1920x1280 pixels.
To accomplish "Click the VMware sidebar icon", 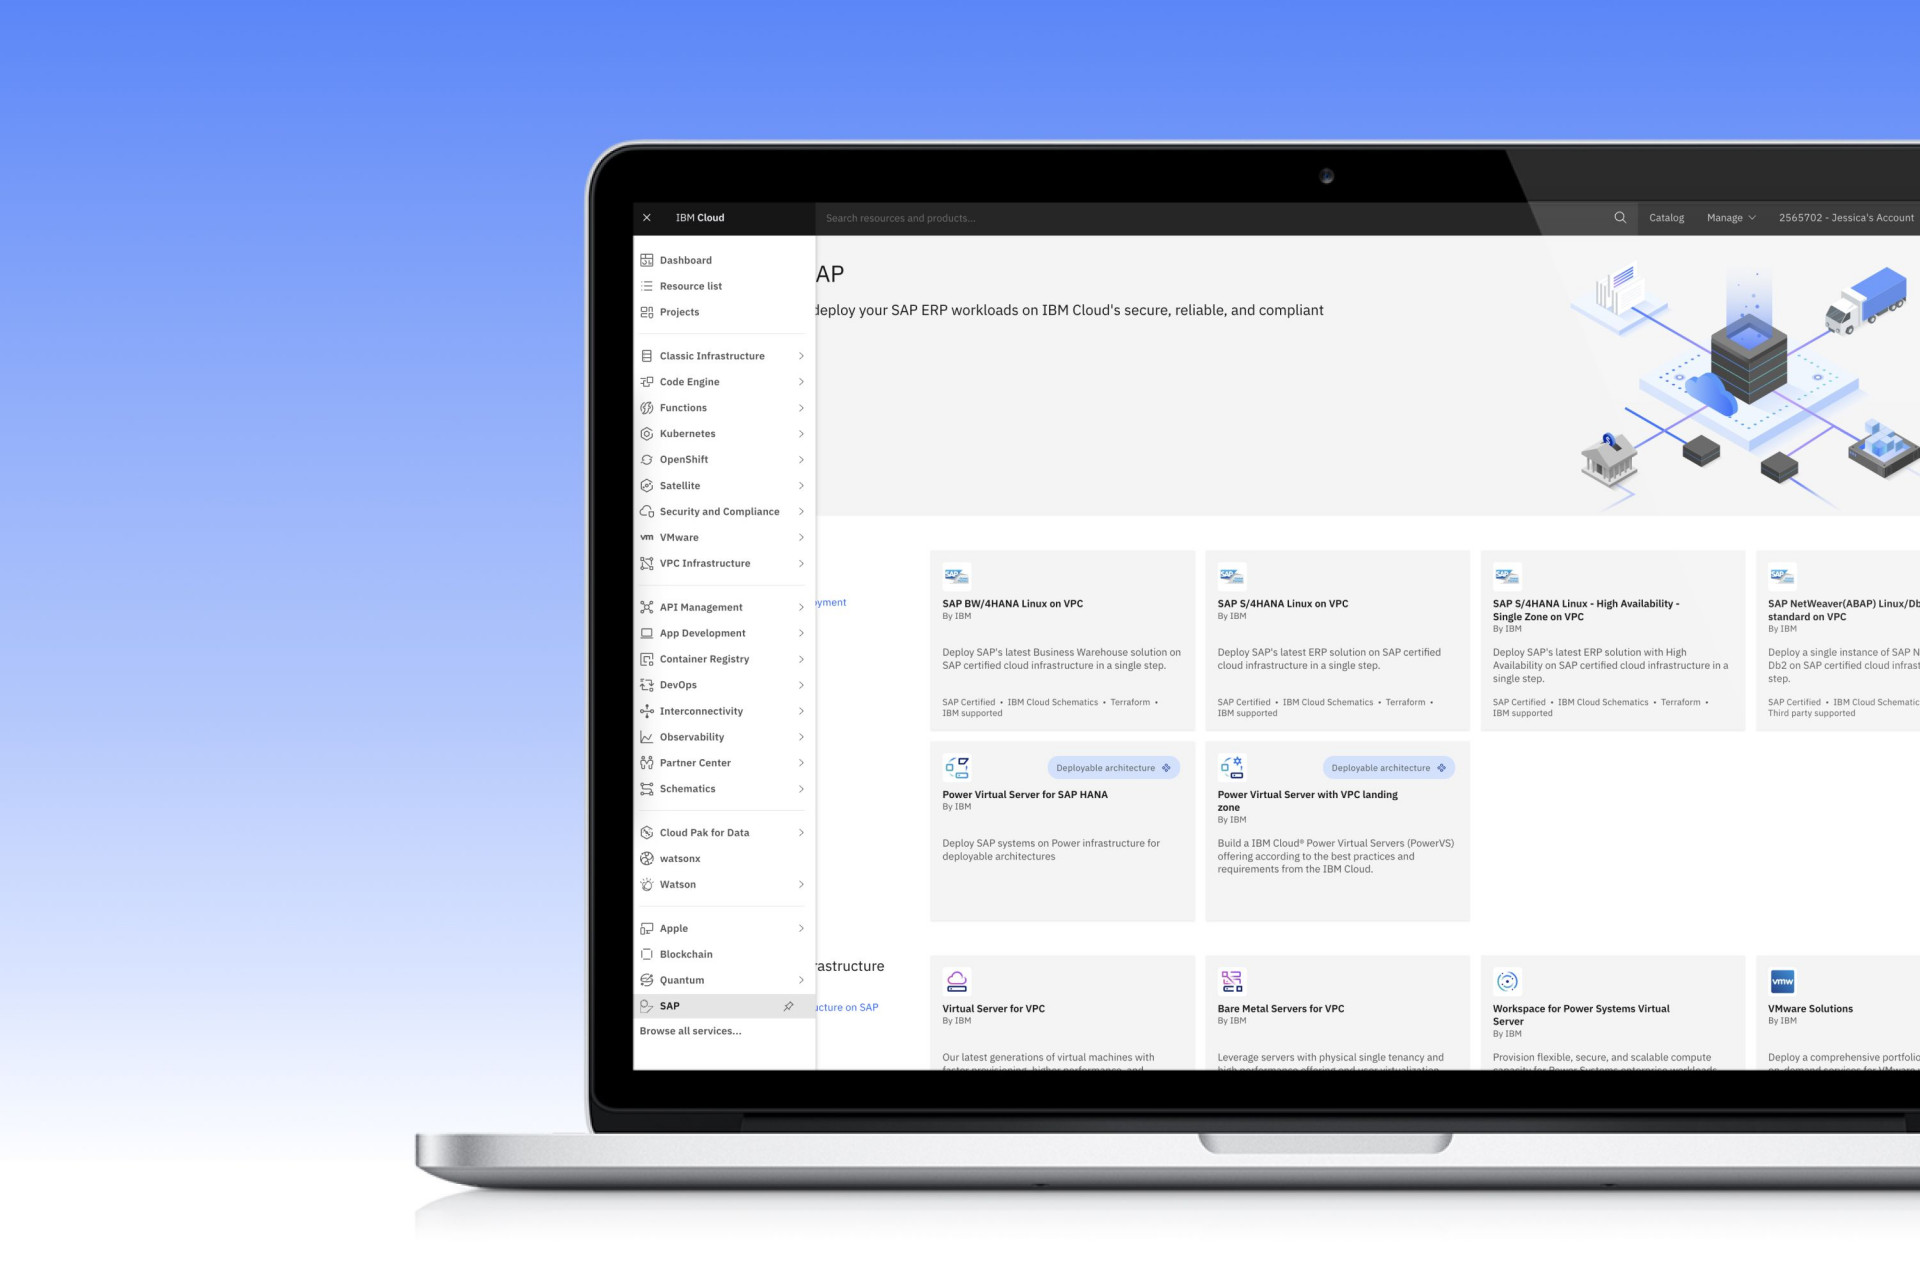I will (x=647, y=537).
